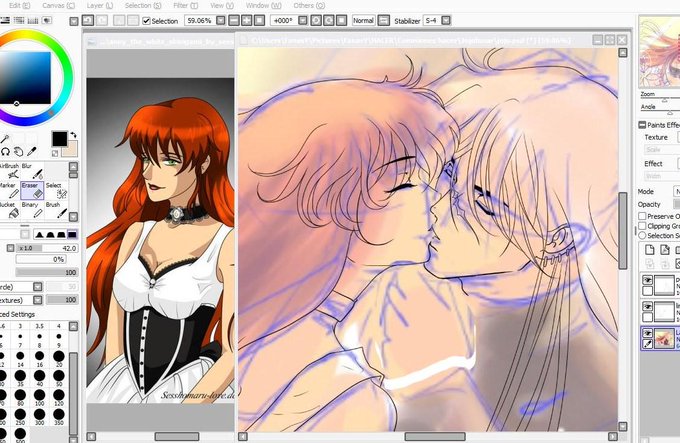Open the Filter menu
Image resolution: width=680 pixels, height=443 pixels.
click(185, 6)
